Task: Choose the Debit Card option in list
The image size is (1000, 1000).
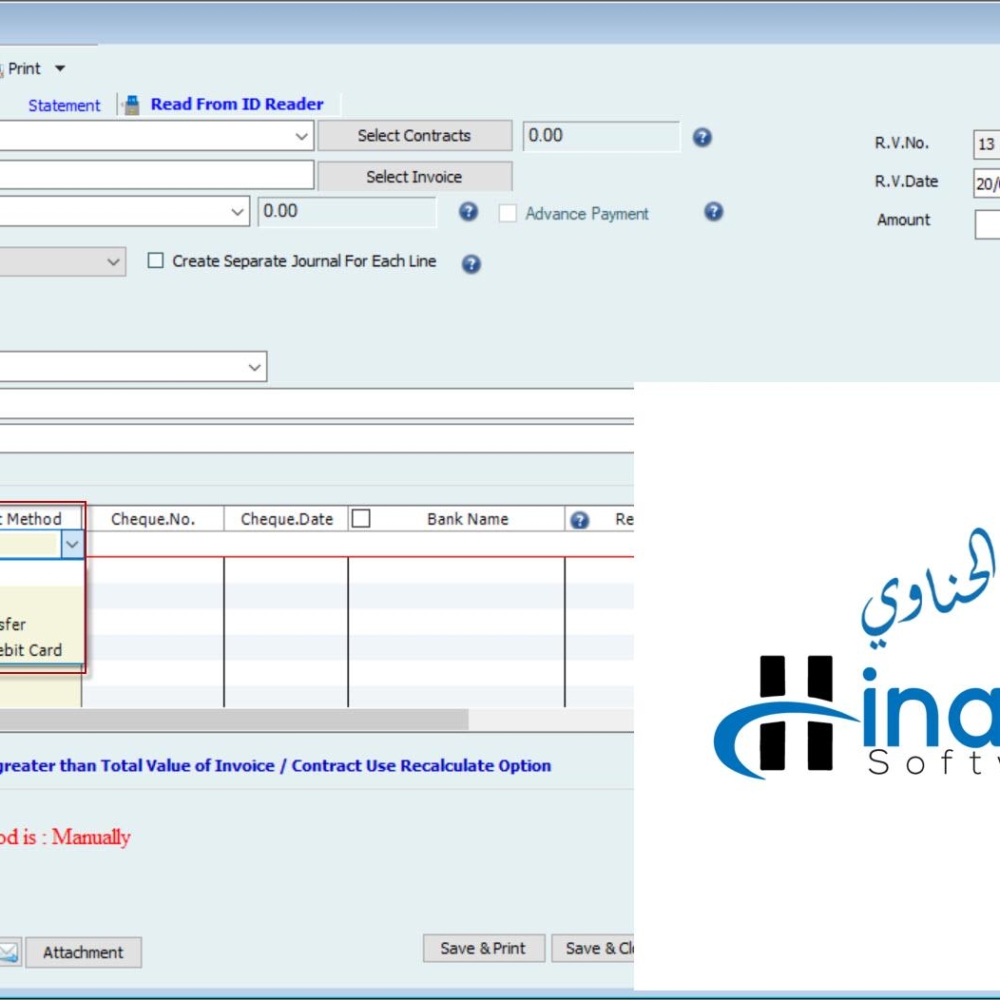Action: point(31,650)
